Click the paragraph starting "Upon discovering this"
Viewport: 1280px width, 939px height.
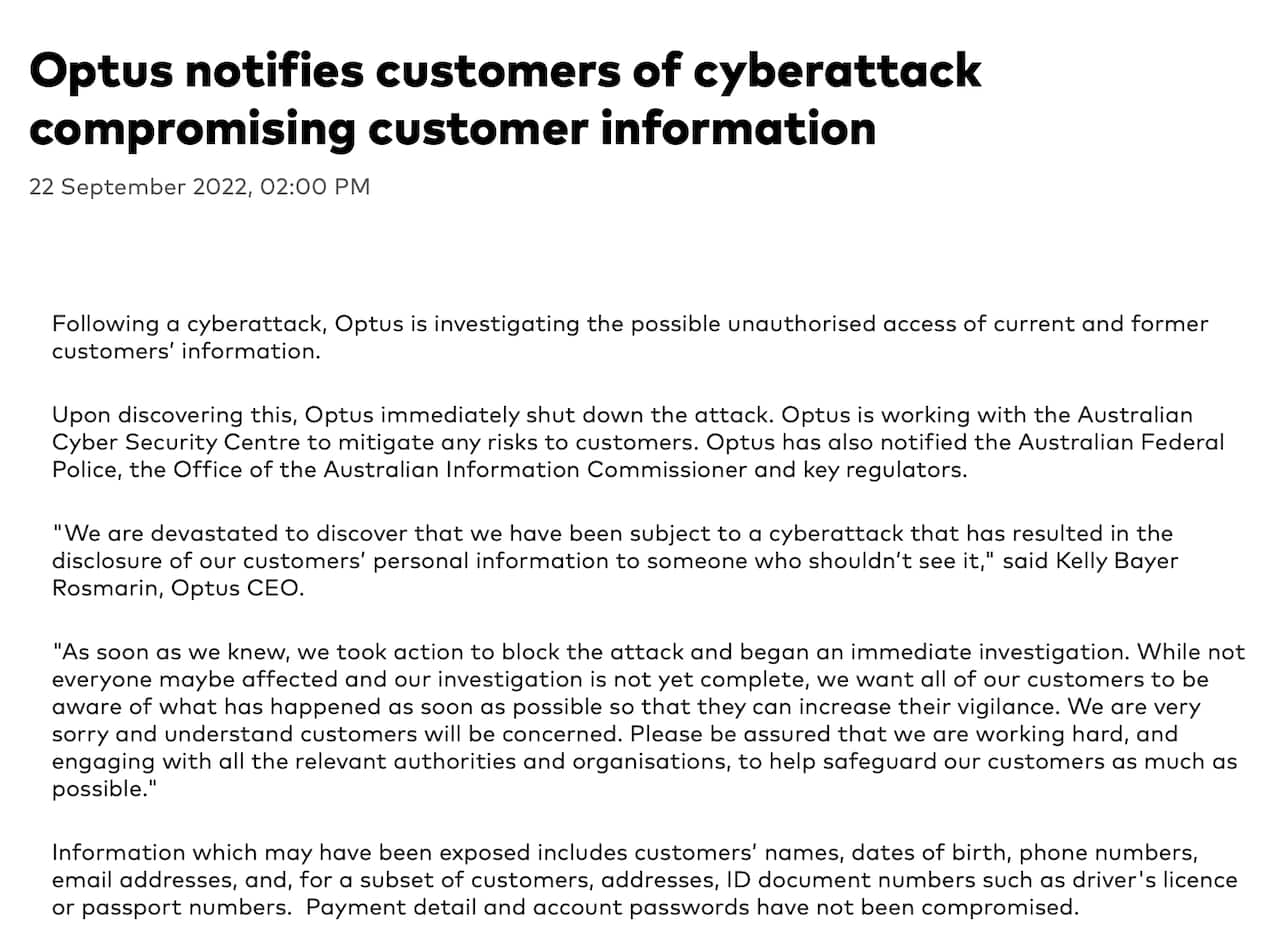click(638, 442)
